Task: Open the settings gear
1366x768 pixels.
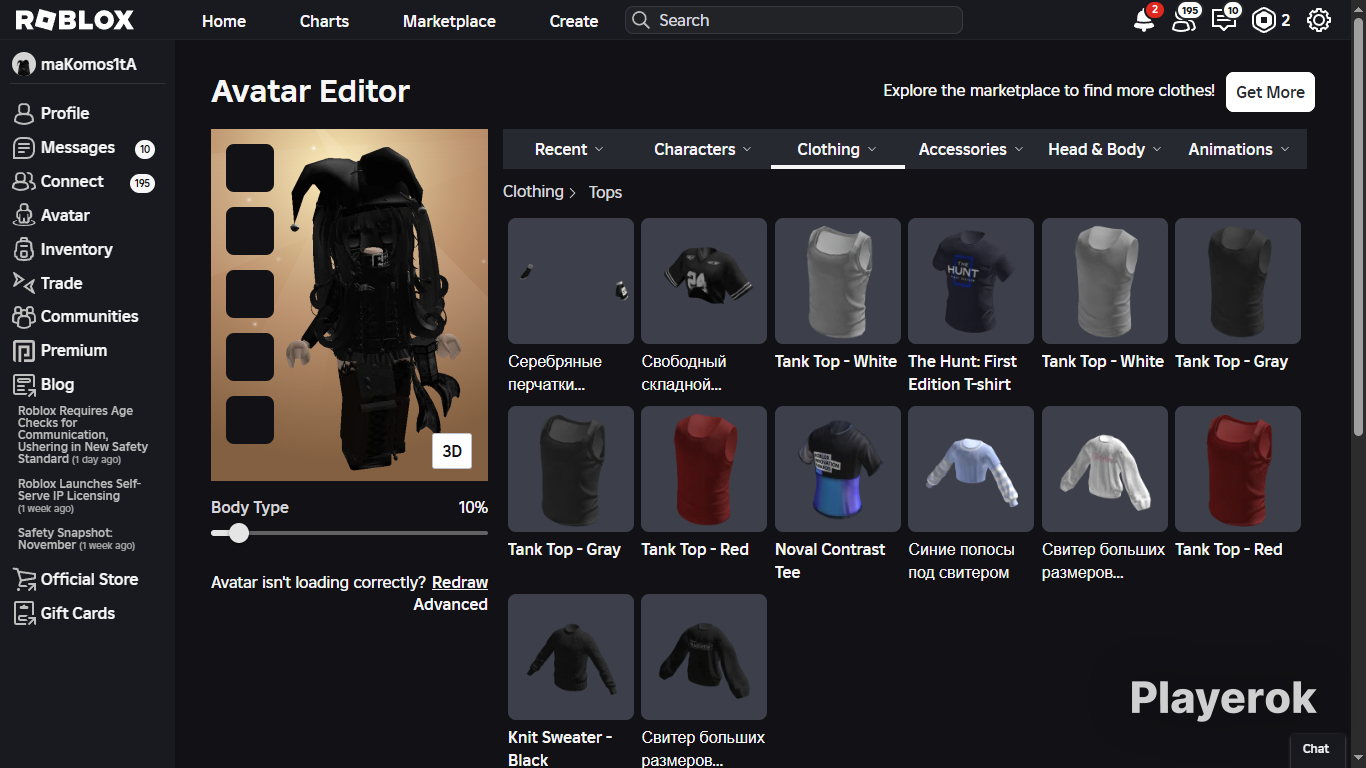Action: point(1319,20)
